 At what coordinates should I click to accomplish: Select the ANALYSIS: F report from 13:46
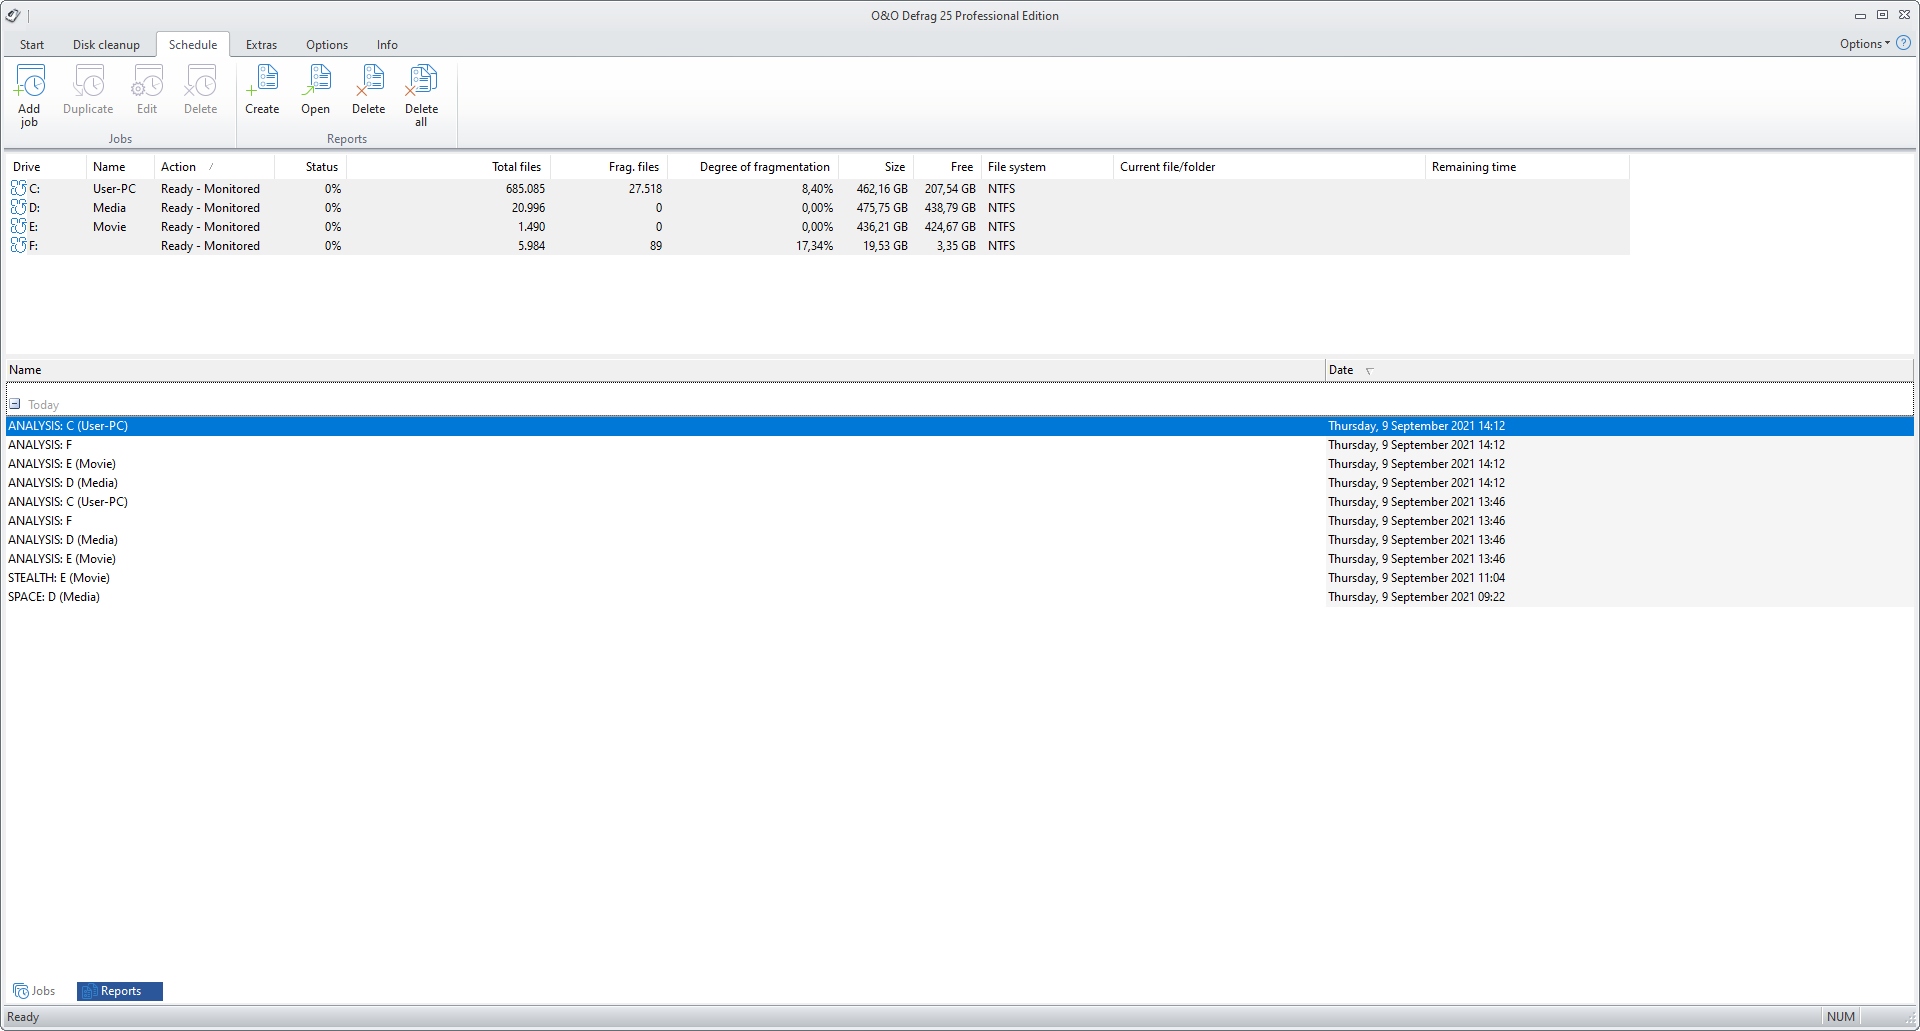point(960,521)
